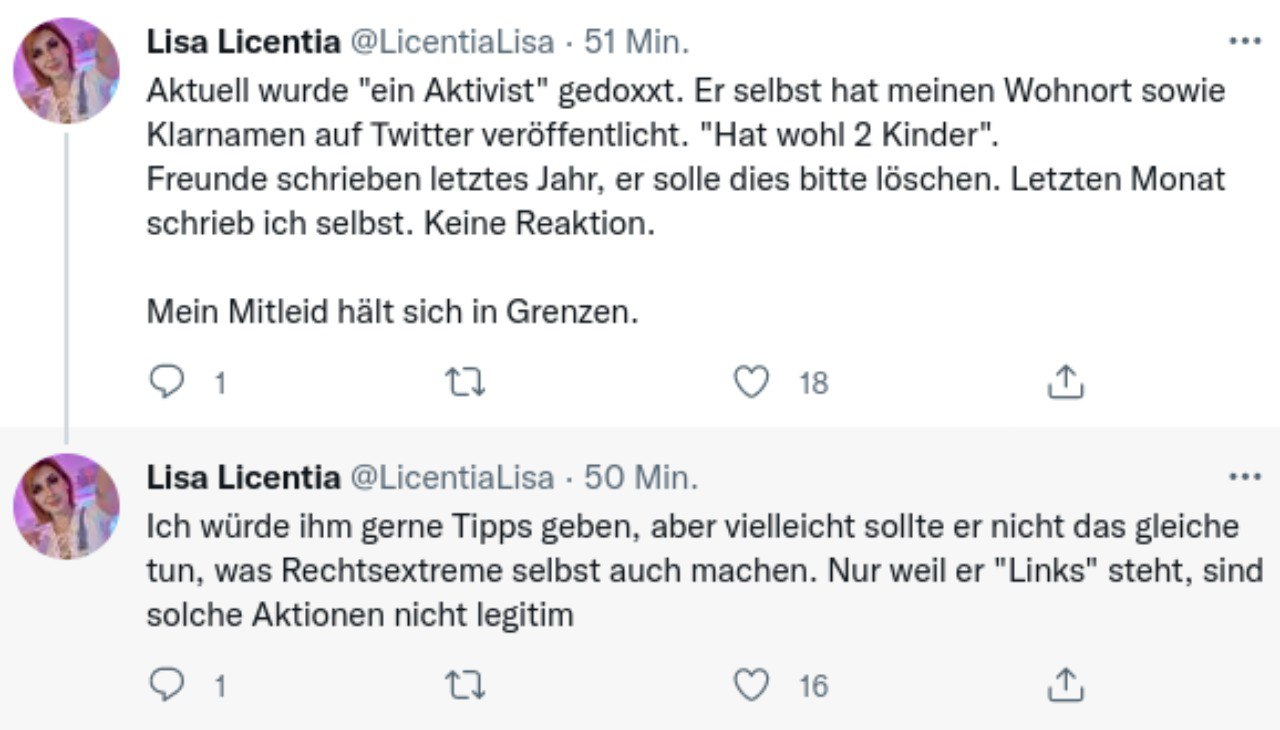Open Lisa Licentia name link on first tweet
The height and width of the screenshot is (730, 1280).
pos(243,43)
